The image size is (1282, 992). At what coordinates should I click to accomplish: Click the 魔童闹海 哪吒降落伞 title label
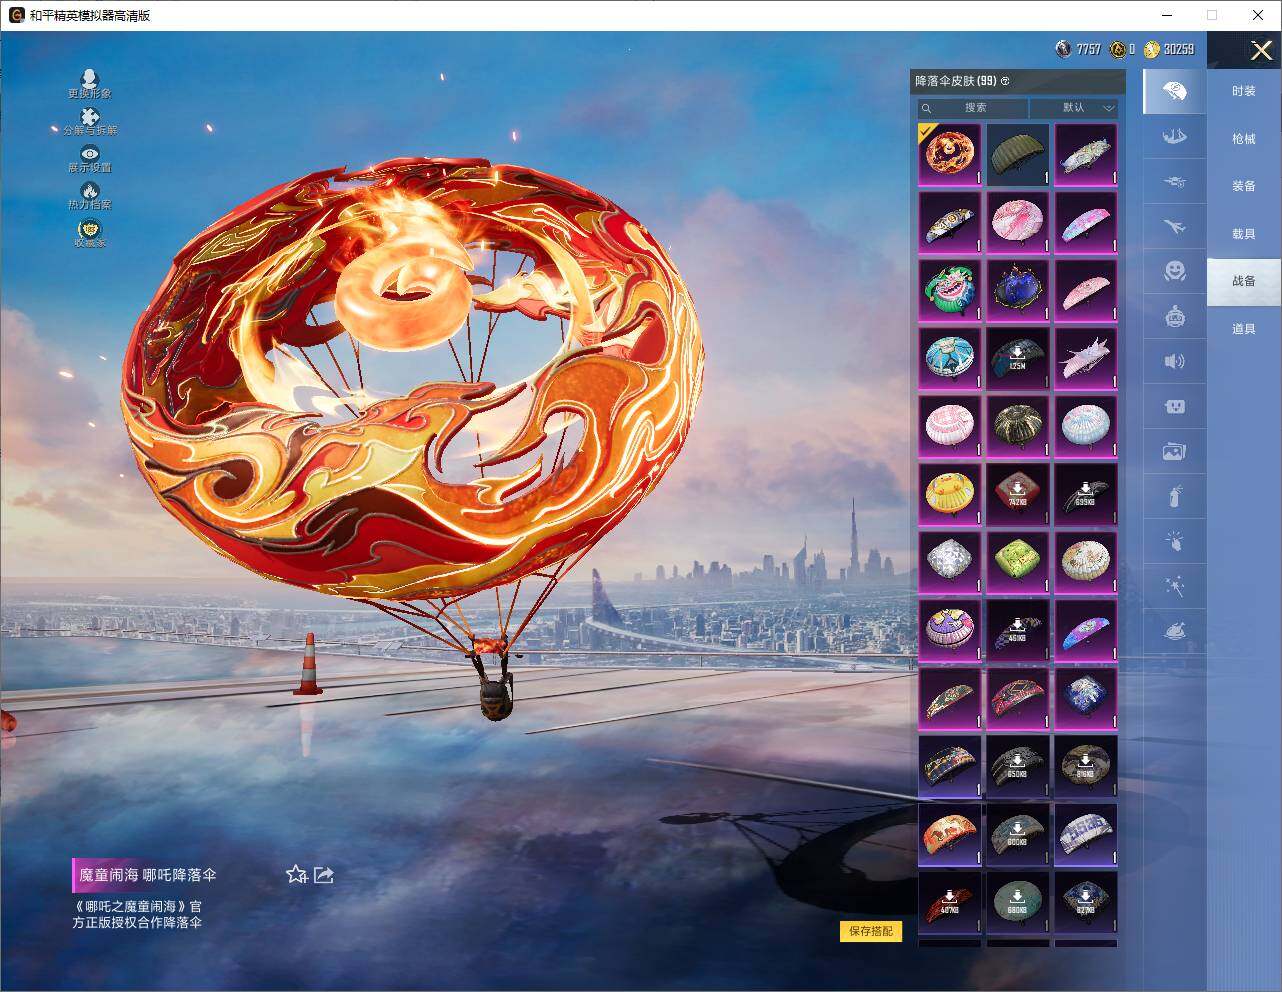148,875
